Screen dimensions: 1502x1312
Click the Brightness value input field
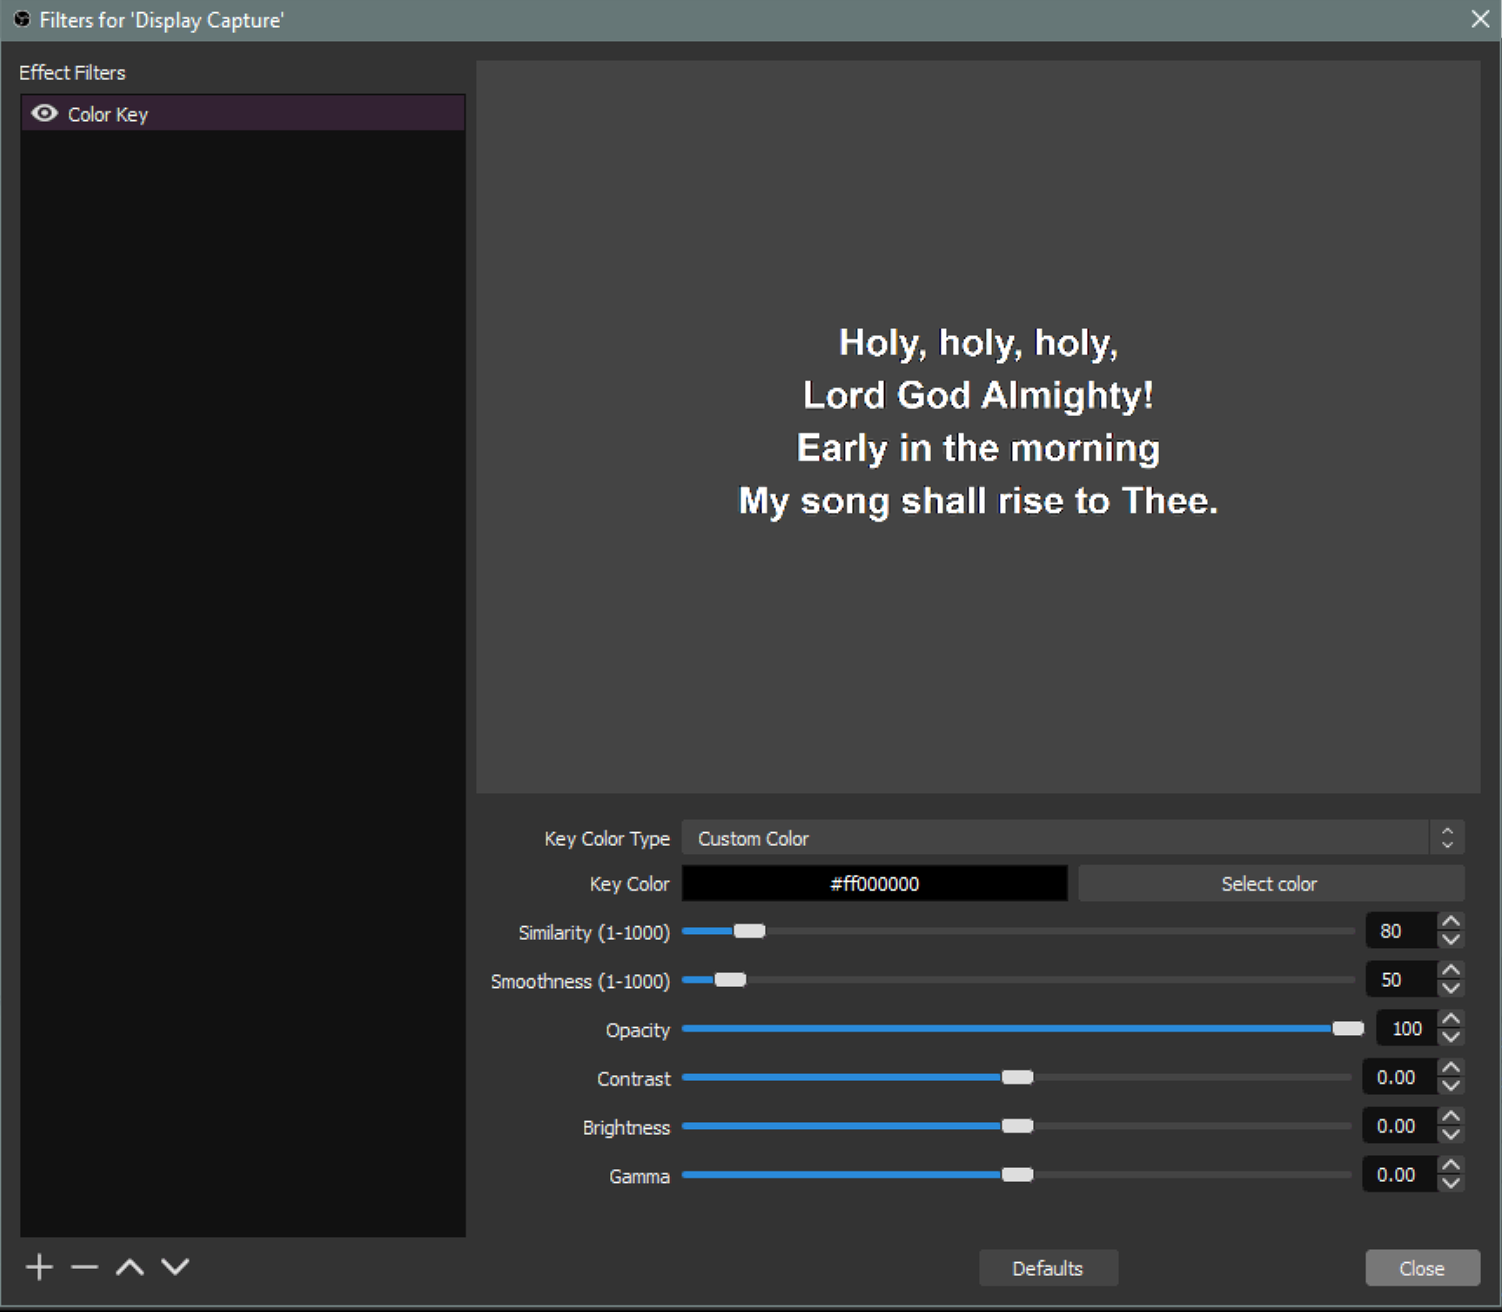[1397, 1126]
